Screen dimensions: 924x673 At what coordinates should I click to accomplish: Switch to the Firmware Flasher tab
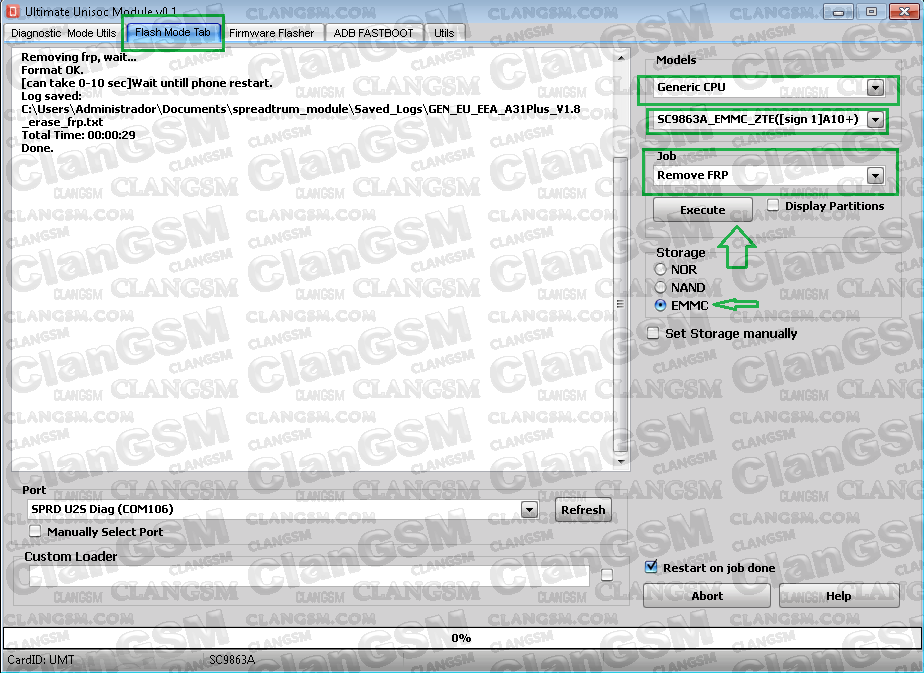point(272,32)
